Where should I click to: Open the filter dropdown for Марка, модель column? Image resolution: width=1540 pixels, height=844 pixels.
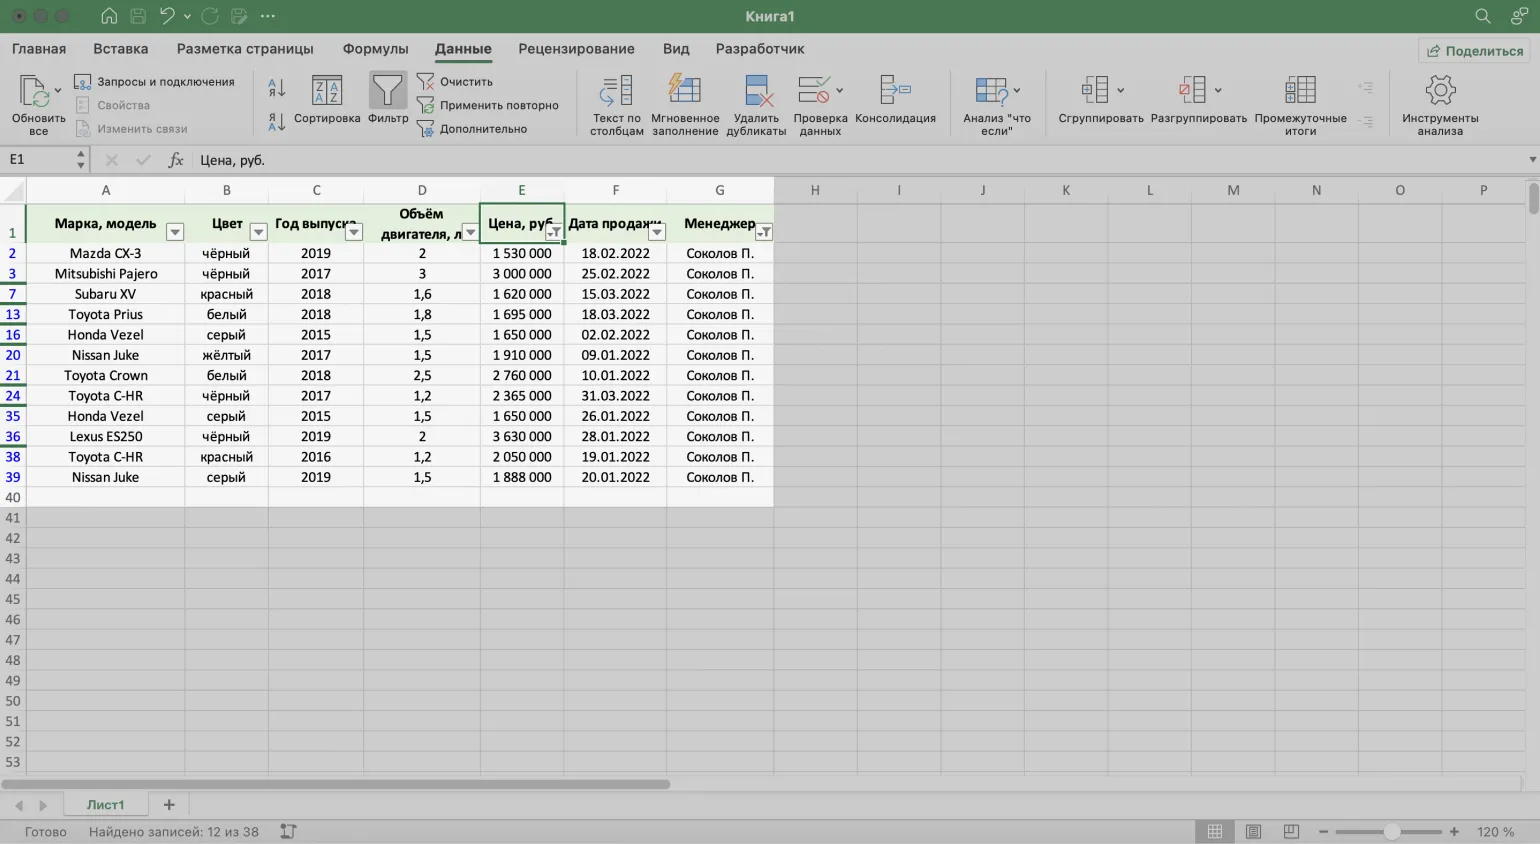(x=175, y=232)
